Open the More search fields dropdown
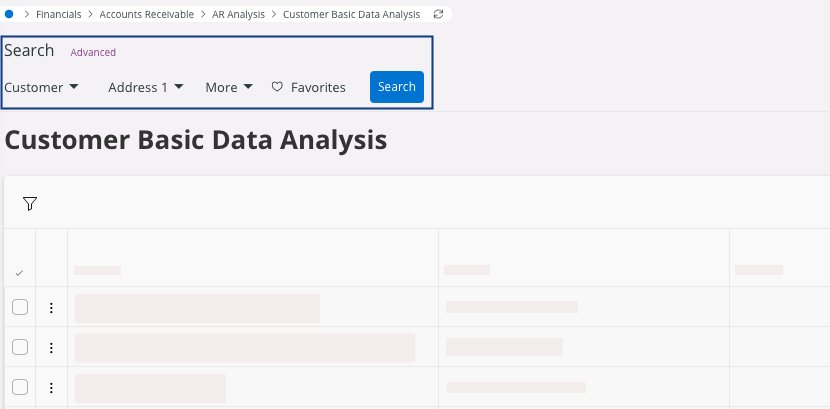This screenshot has width=830, height=409. [229, 87]
